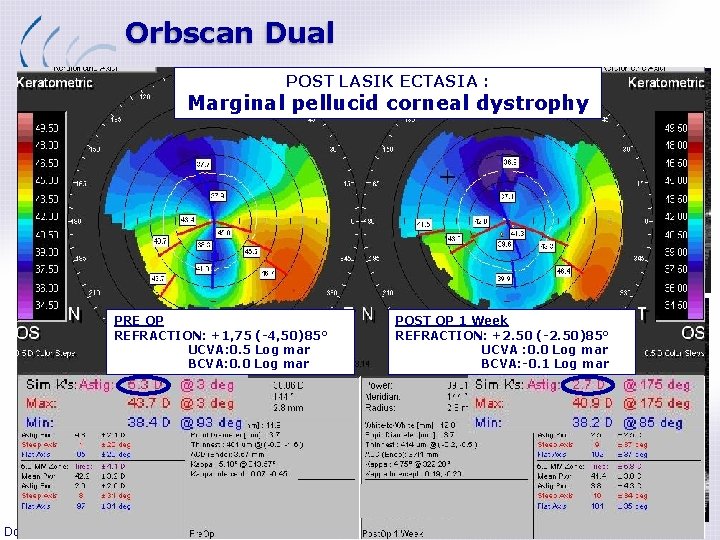Click the post-op Min axis "@85 deg"
This screenshot has width=720, height=540.
point(652,422)
